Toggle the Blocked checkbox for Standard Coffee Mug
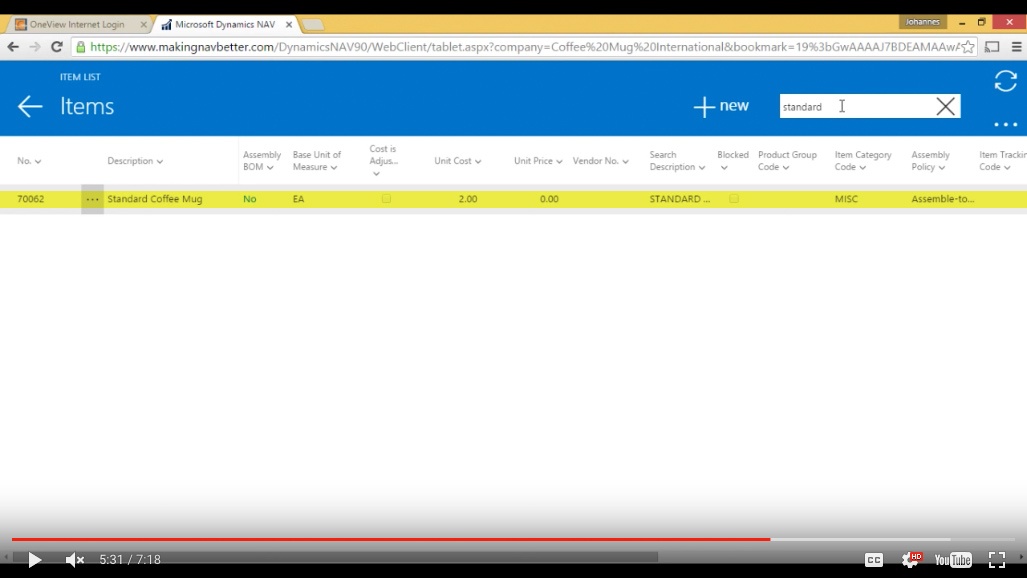This screenshot has width=1027, height=578. point(734,199)
